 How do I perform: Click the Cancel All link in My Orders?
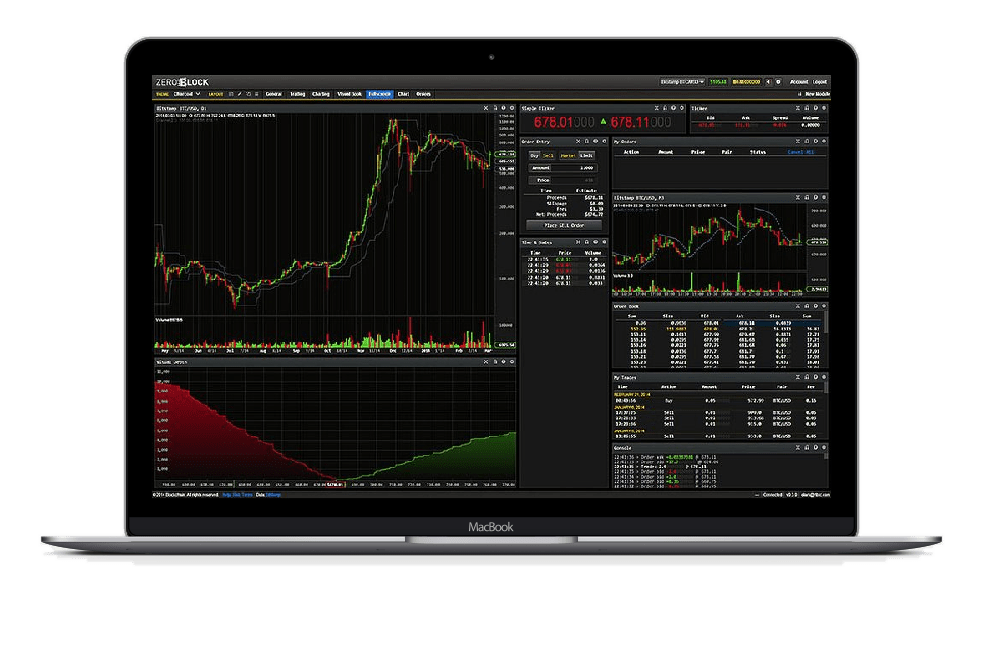click(800, 152)
